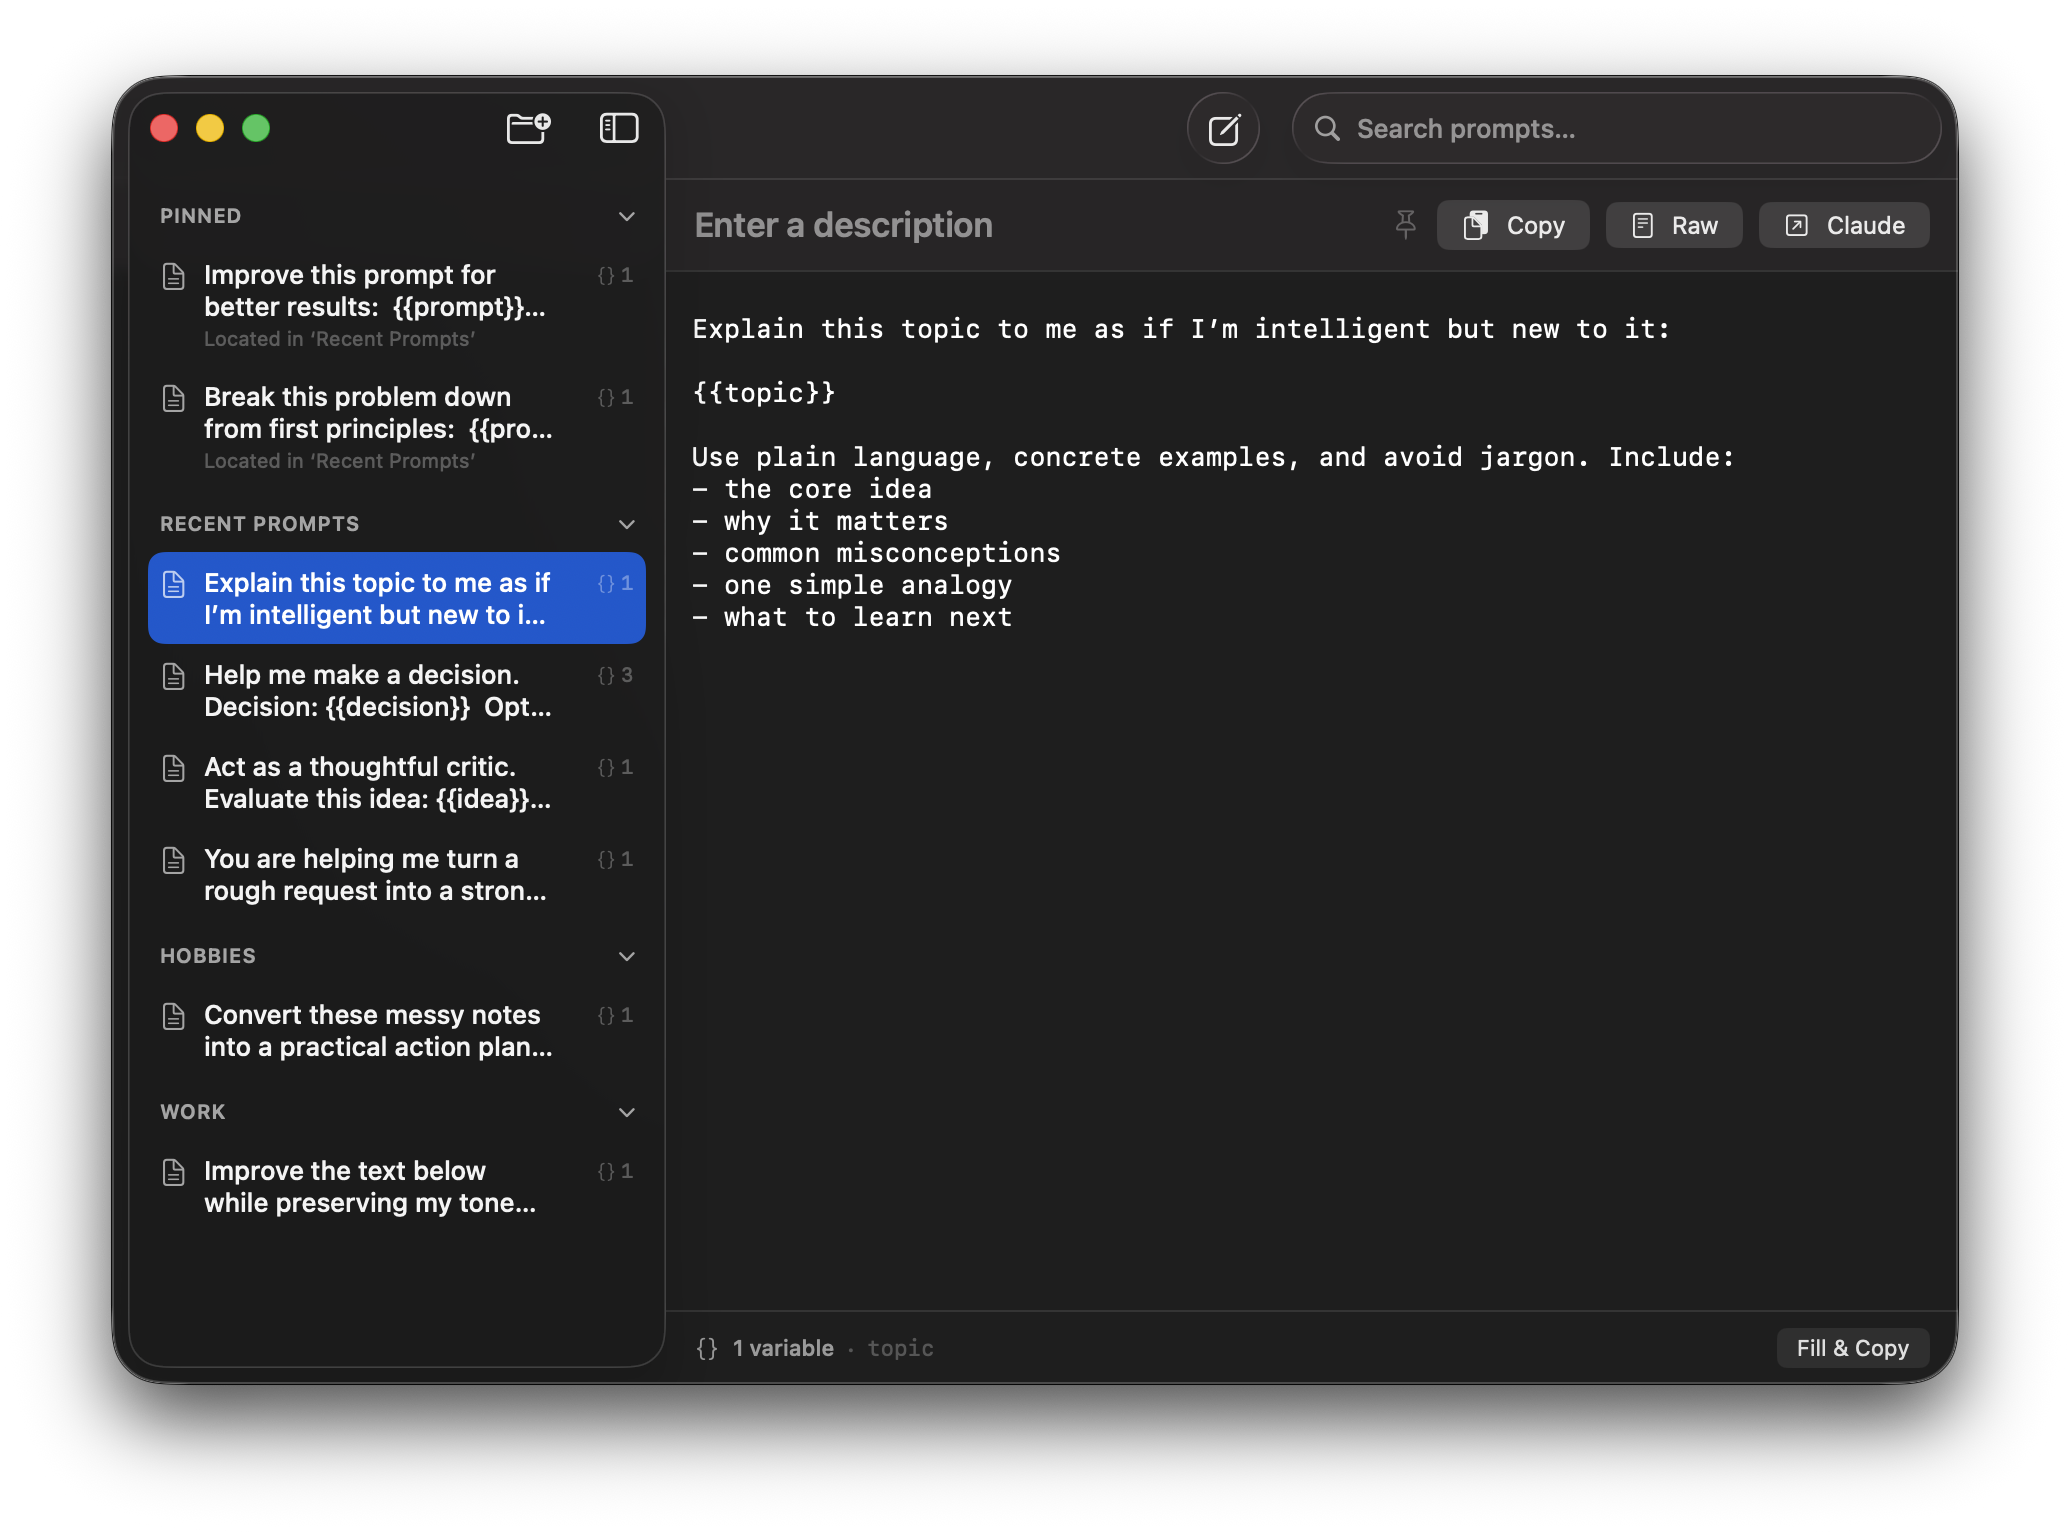Click document icon of 'Improve this prompt' row

tap(174, 276)
